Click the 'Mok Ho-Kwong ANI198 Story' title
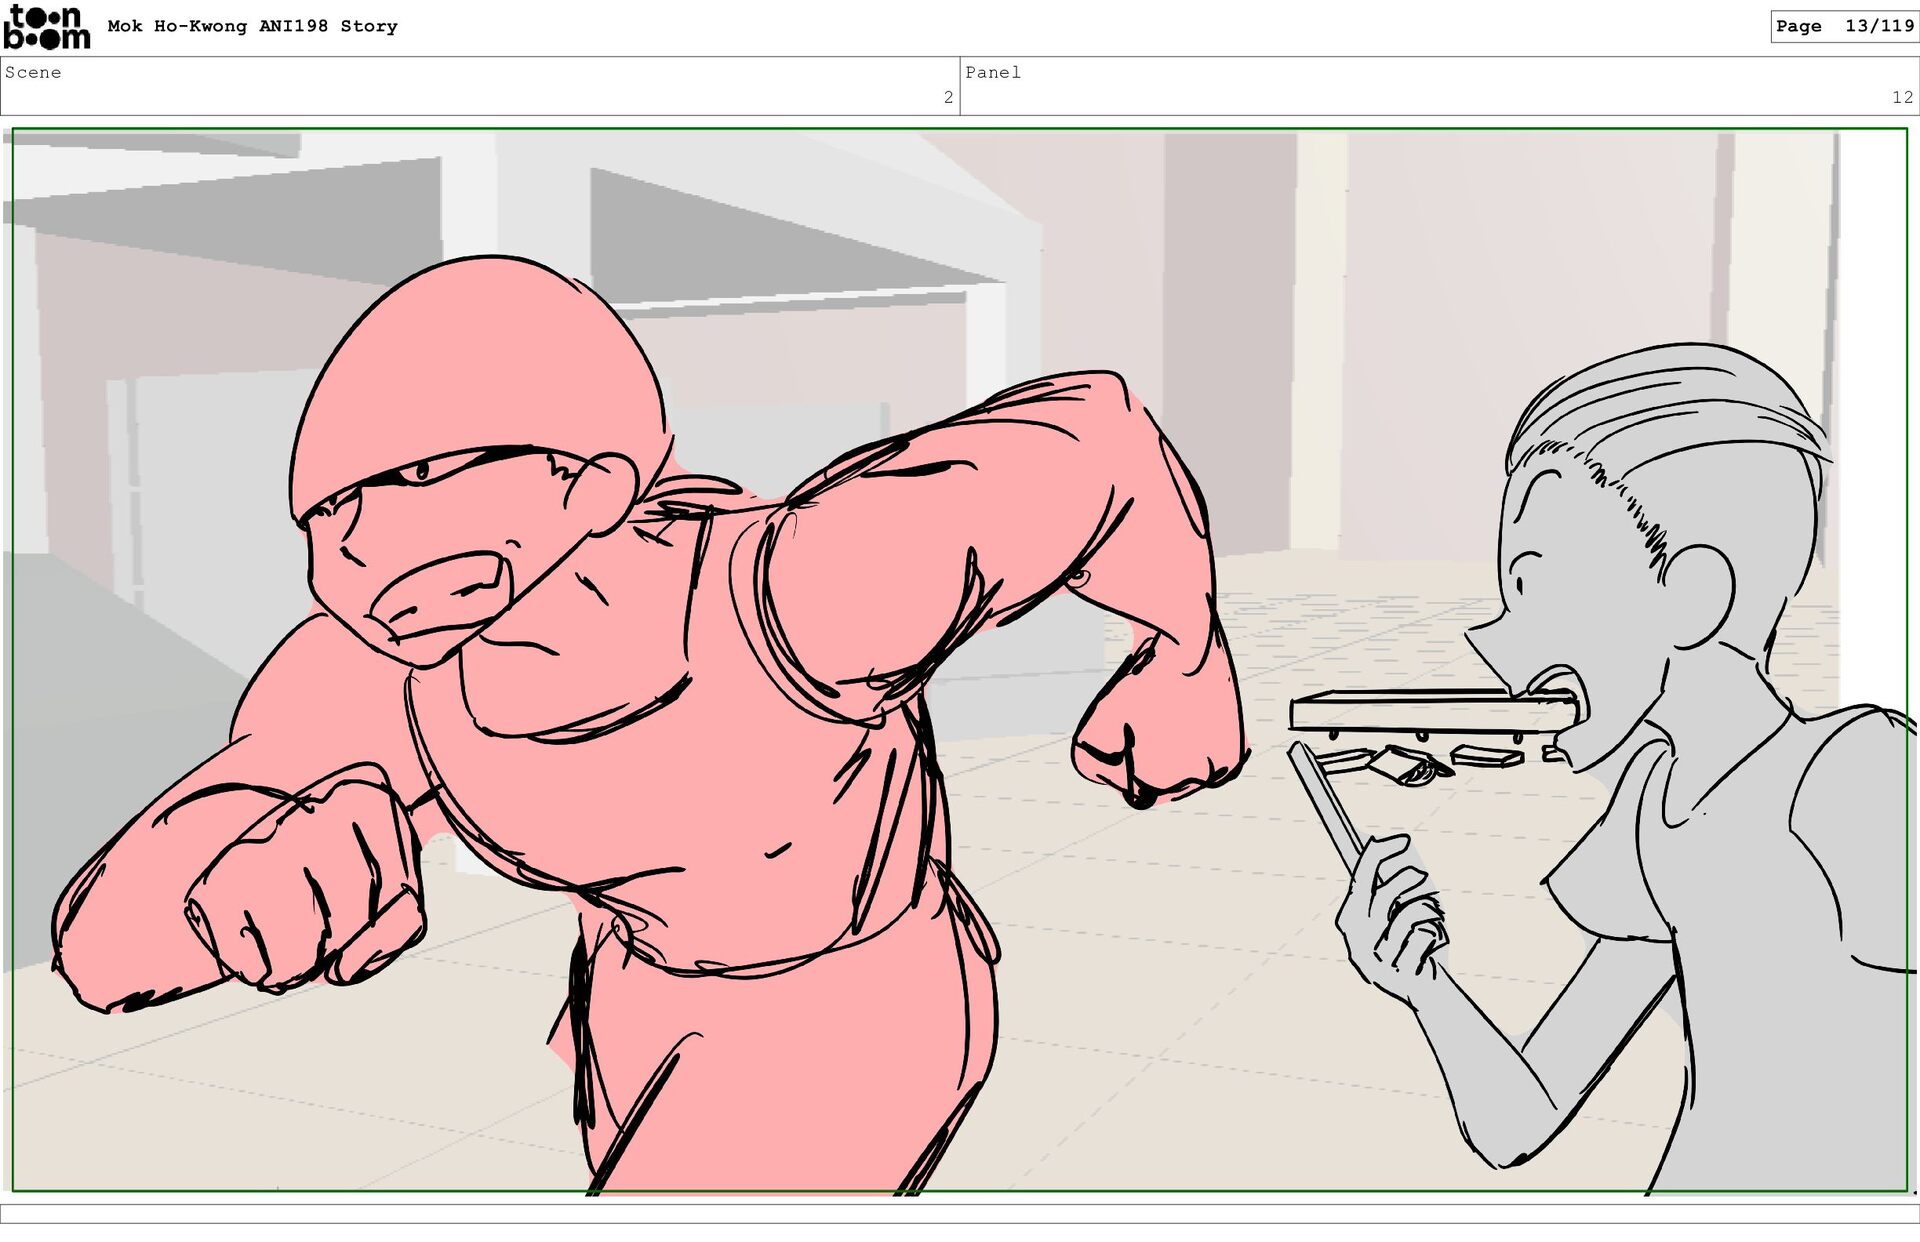The width and height of the screenshot is (1920, 1242). (x=252, y=26)
